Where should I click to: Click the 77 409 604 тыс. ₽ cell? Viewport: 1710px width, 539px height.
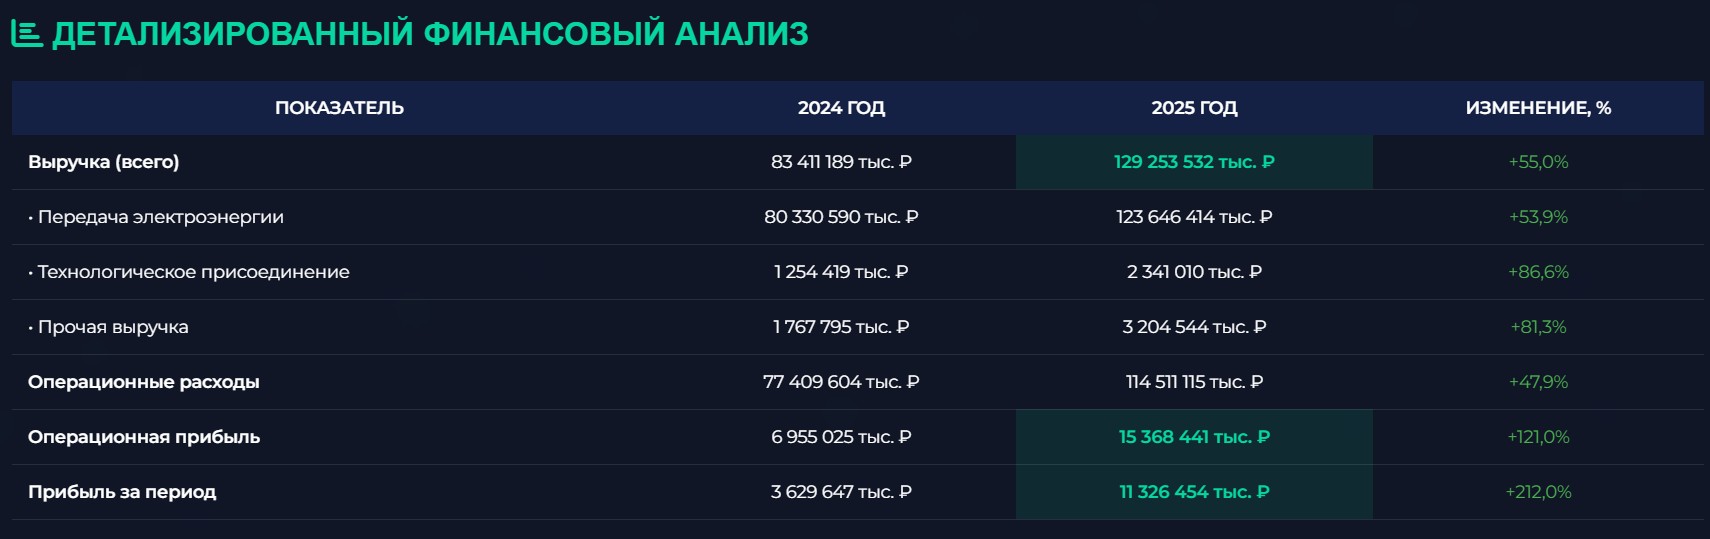841,382
